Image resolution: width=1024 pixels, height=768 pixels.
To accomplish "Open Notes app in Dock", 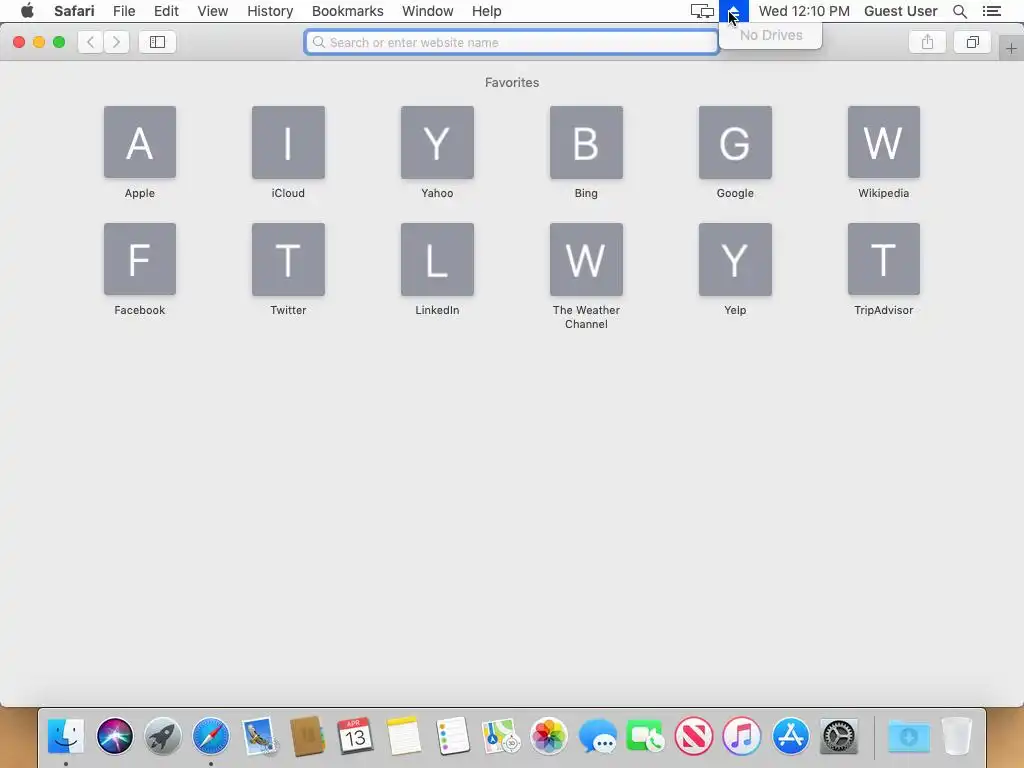I will 404,736.
